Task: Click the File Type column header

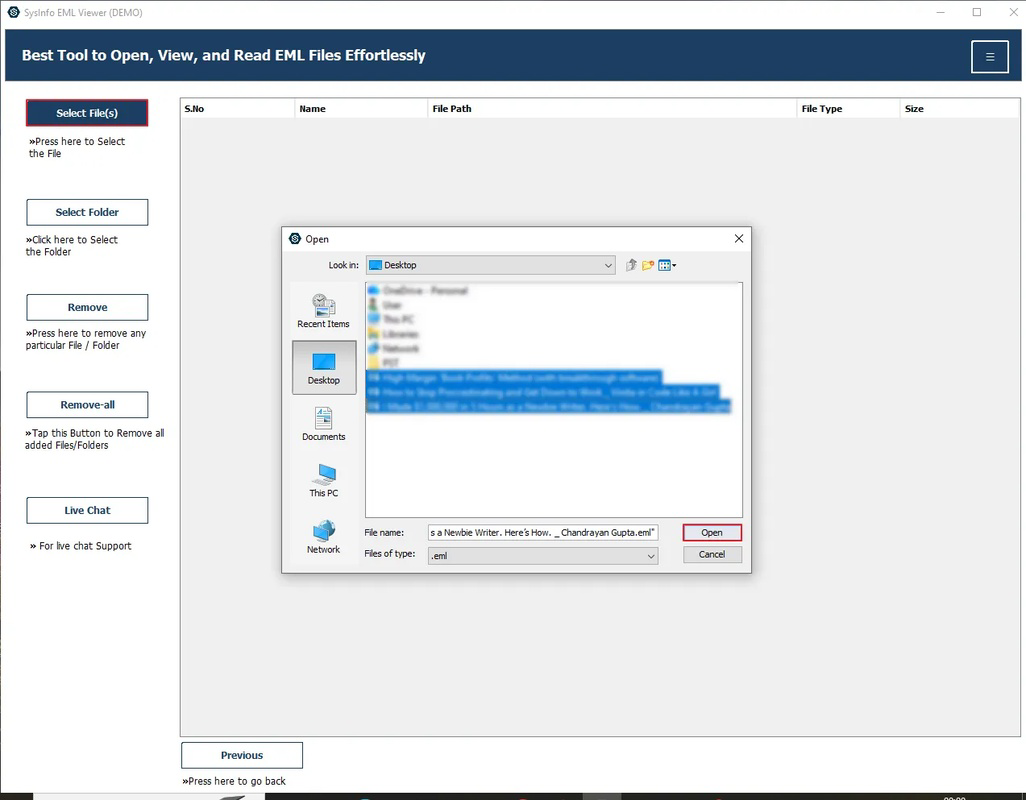Action: click(846, 108)
